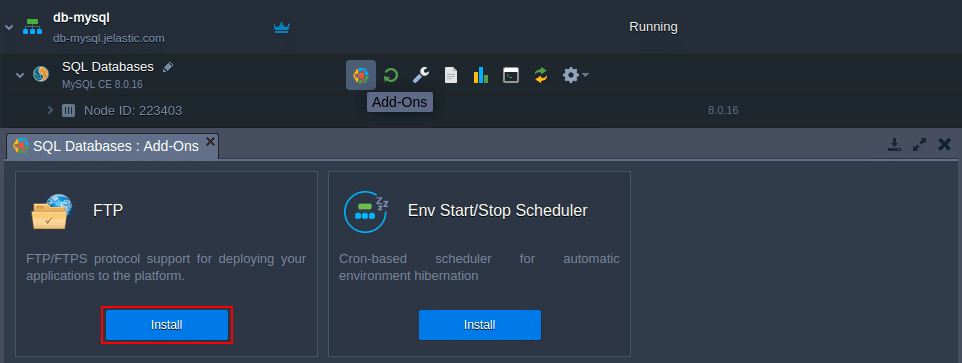Click the Env Start/Stop Scheduler sleep icon
Image resolution: width=962 pixels, height=363 pixels.
(x=366, y=212)
